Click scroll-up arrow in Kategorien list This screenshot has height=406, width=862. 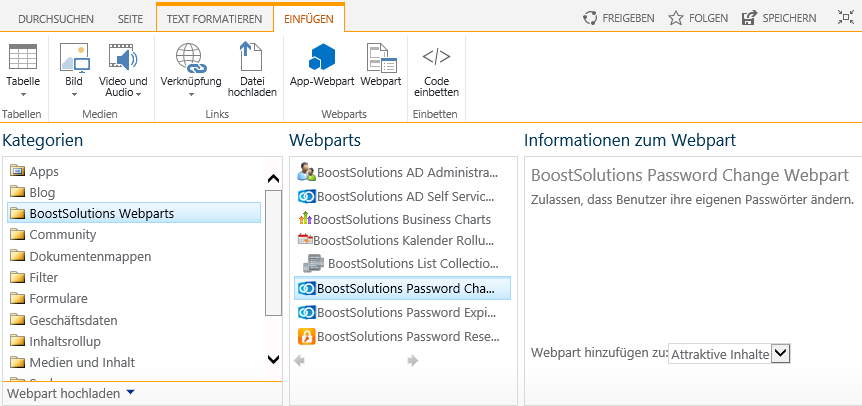273,179
